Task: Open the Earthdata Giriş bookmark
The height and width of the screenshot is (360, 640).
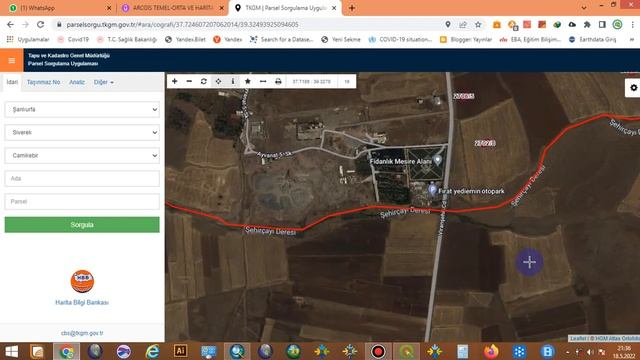Action: tap(592, 39)
